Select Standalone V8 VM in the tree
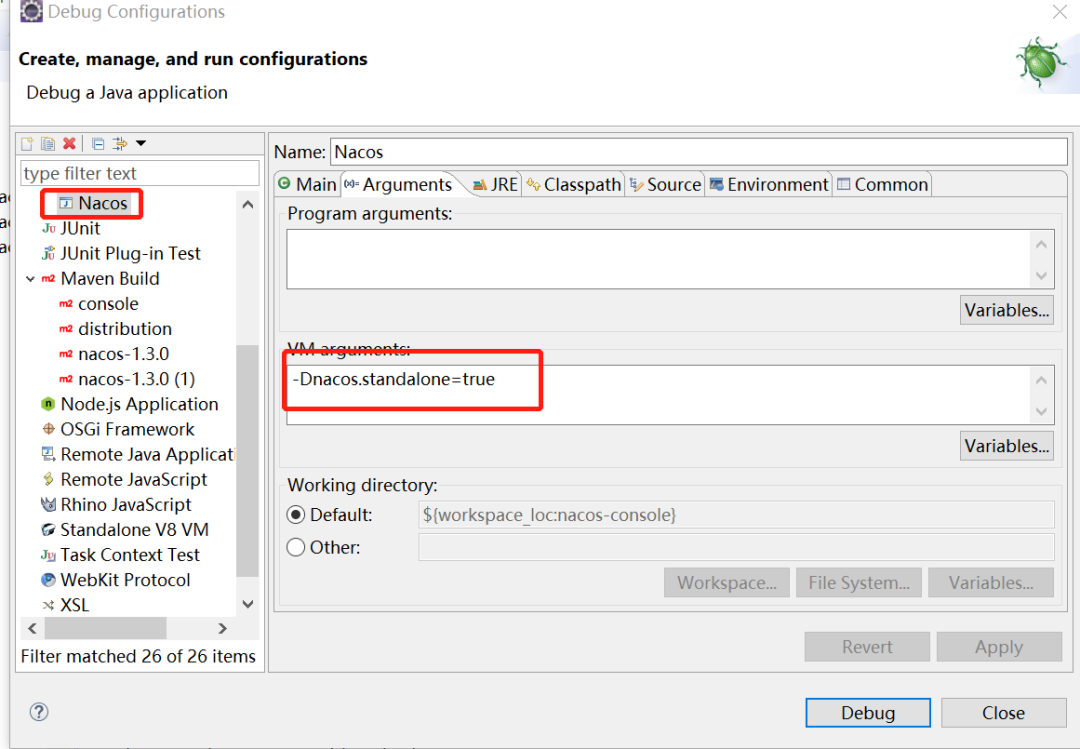 (x=125, y=530)
